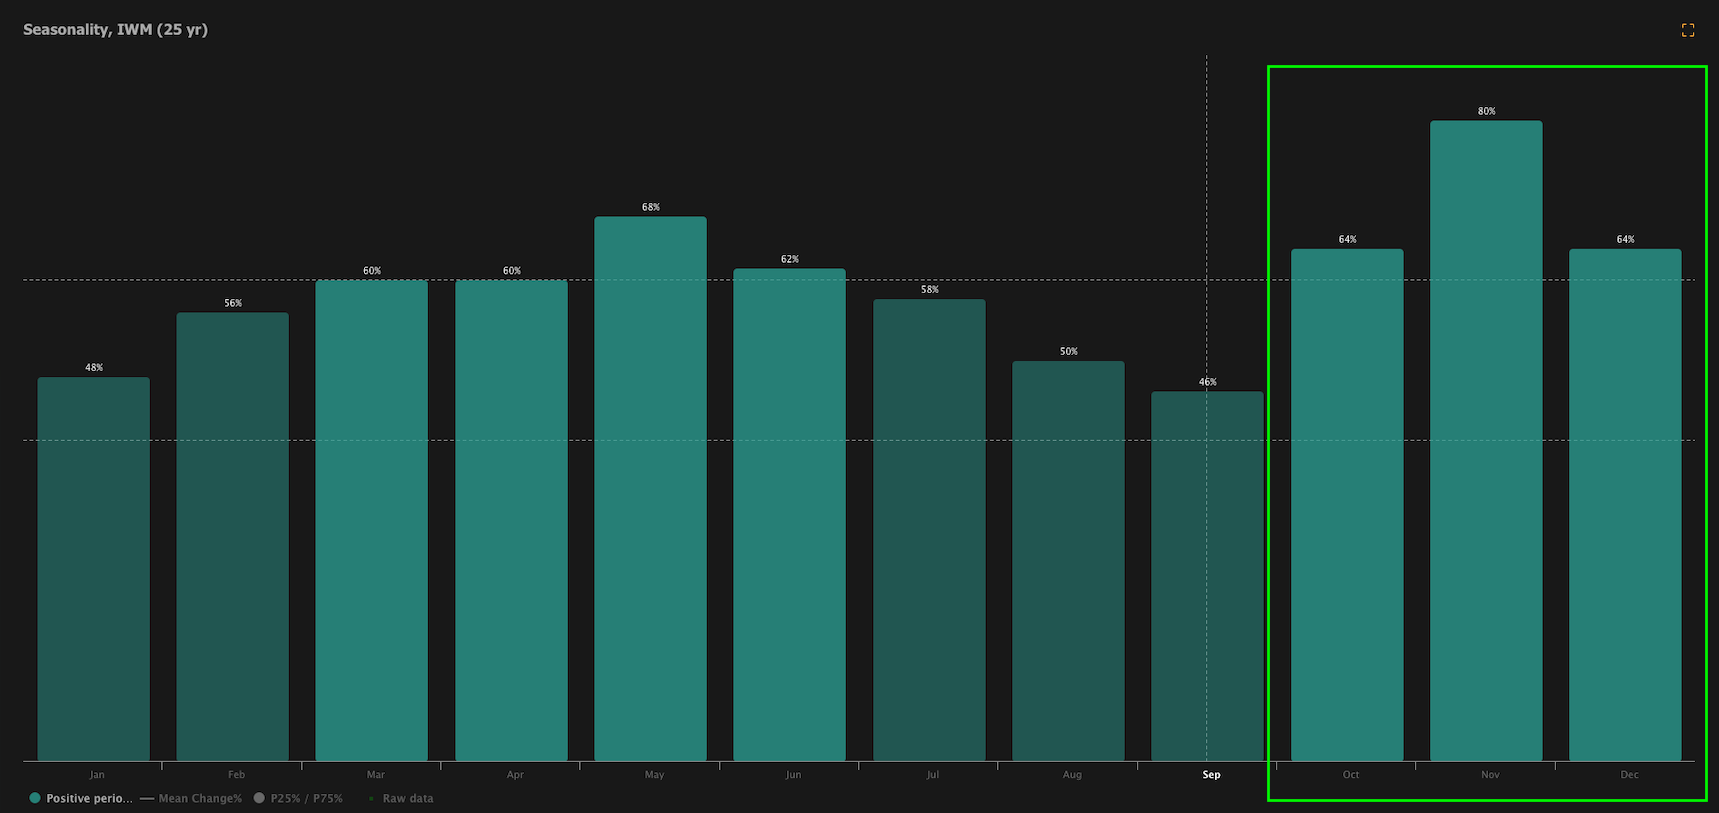Toggle the Positive periods legend series

(x=81, y=798)
